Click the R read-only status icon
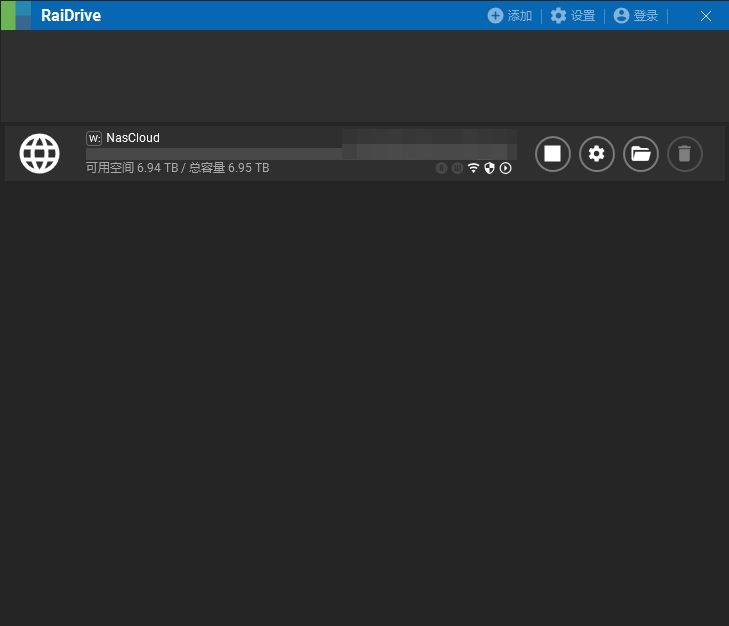729x626 pixels. [441, 168]
